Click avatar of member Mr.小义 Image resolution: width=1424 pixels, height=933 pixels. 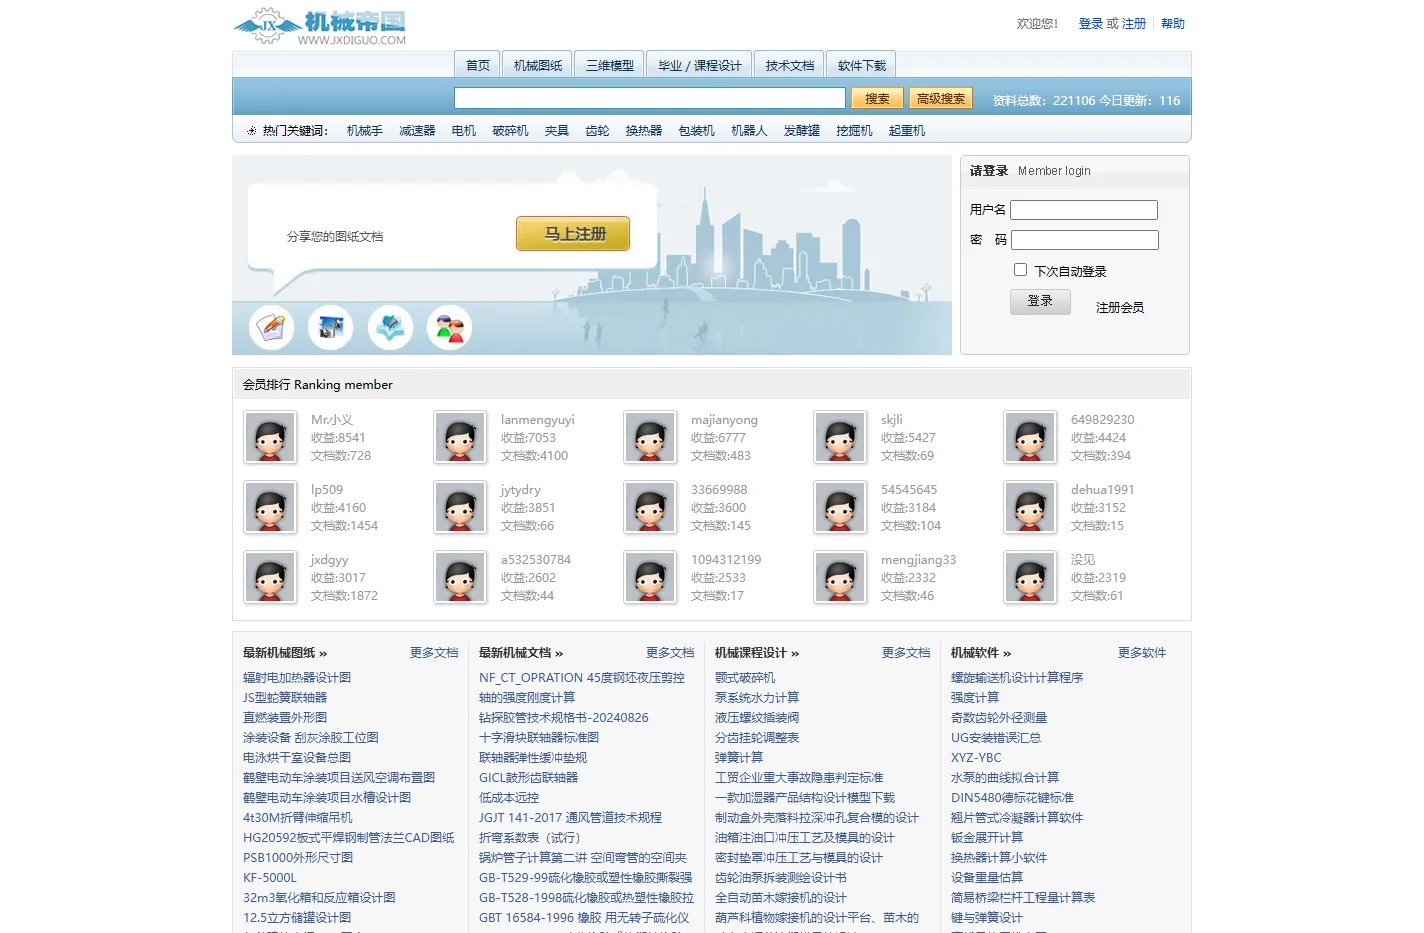[x=270, y=437]
